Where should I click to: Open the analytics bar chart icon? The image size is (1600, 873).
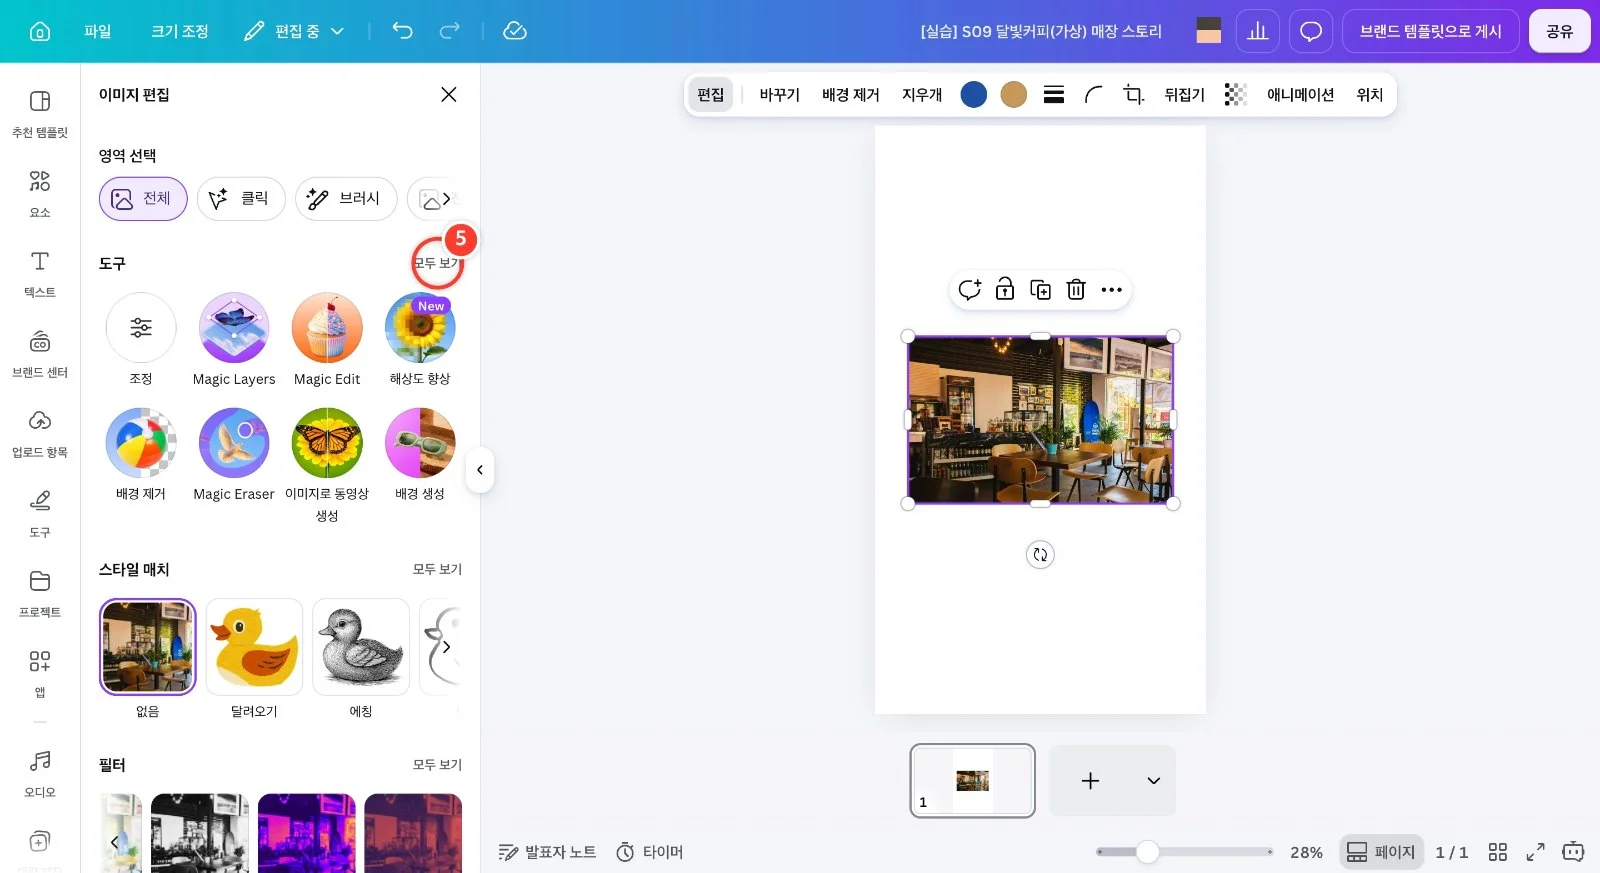click(1258, 31)
